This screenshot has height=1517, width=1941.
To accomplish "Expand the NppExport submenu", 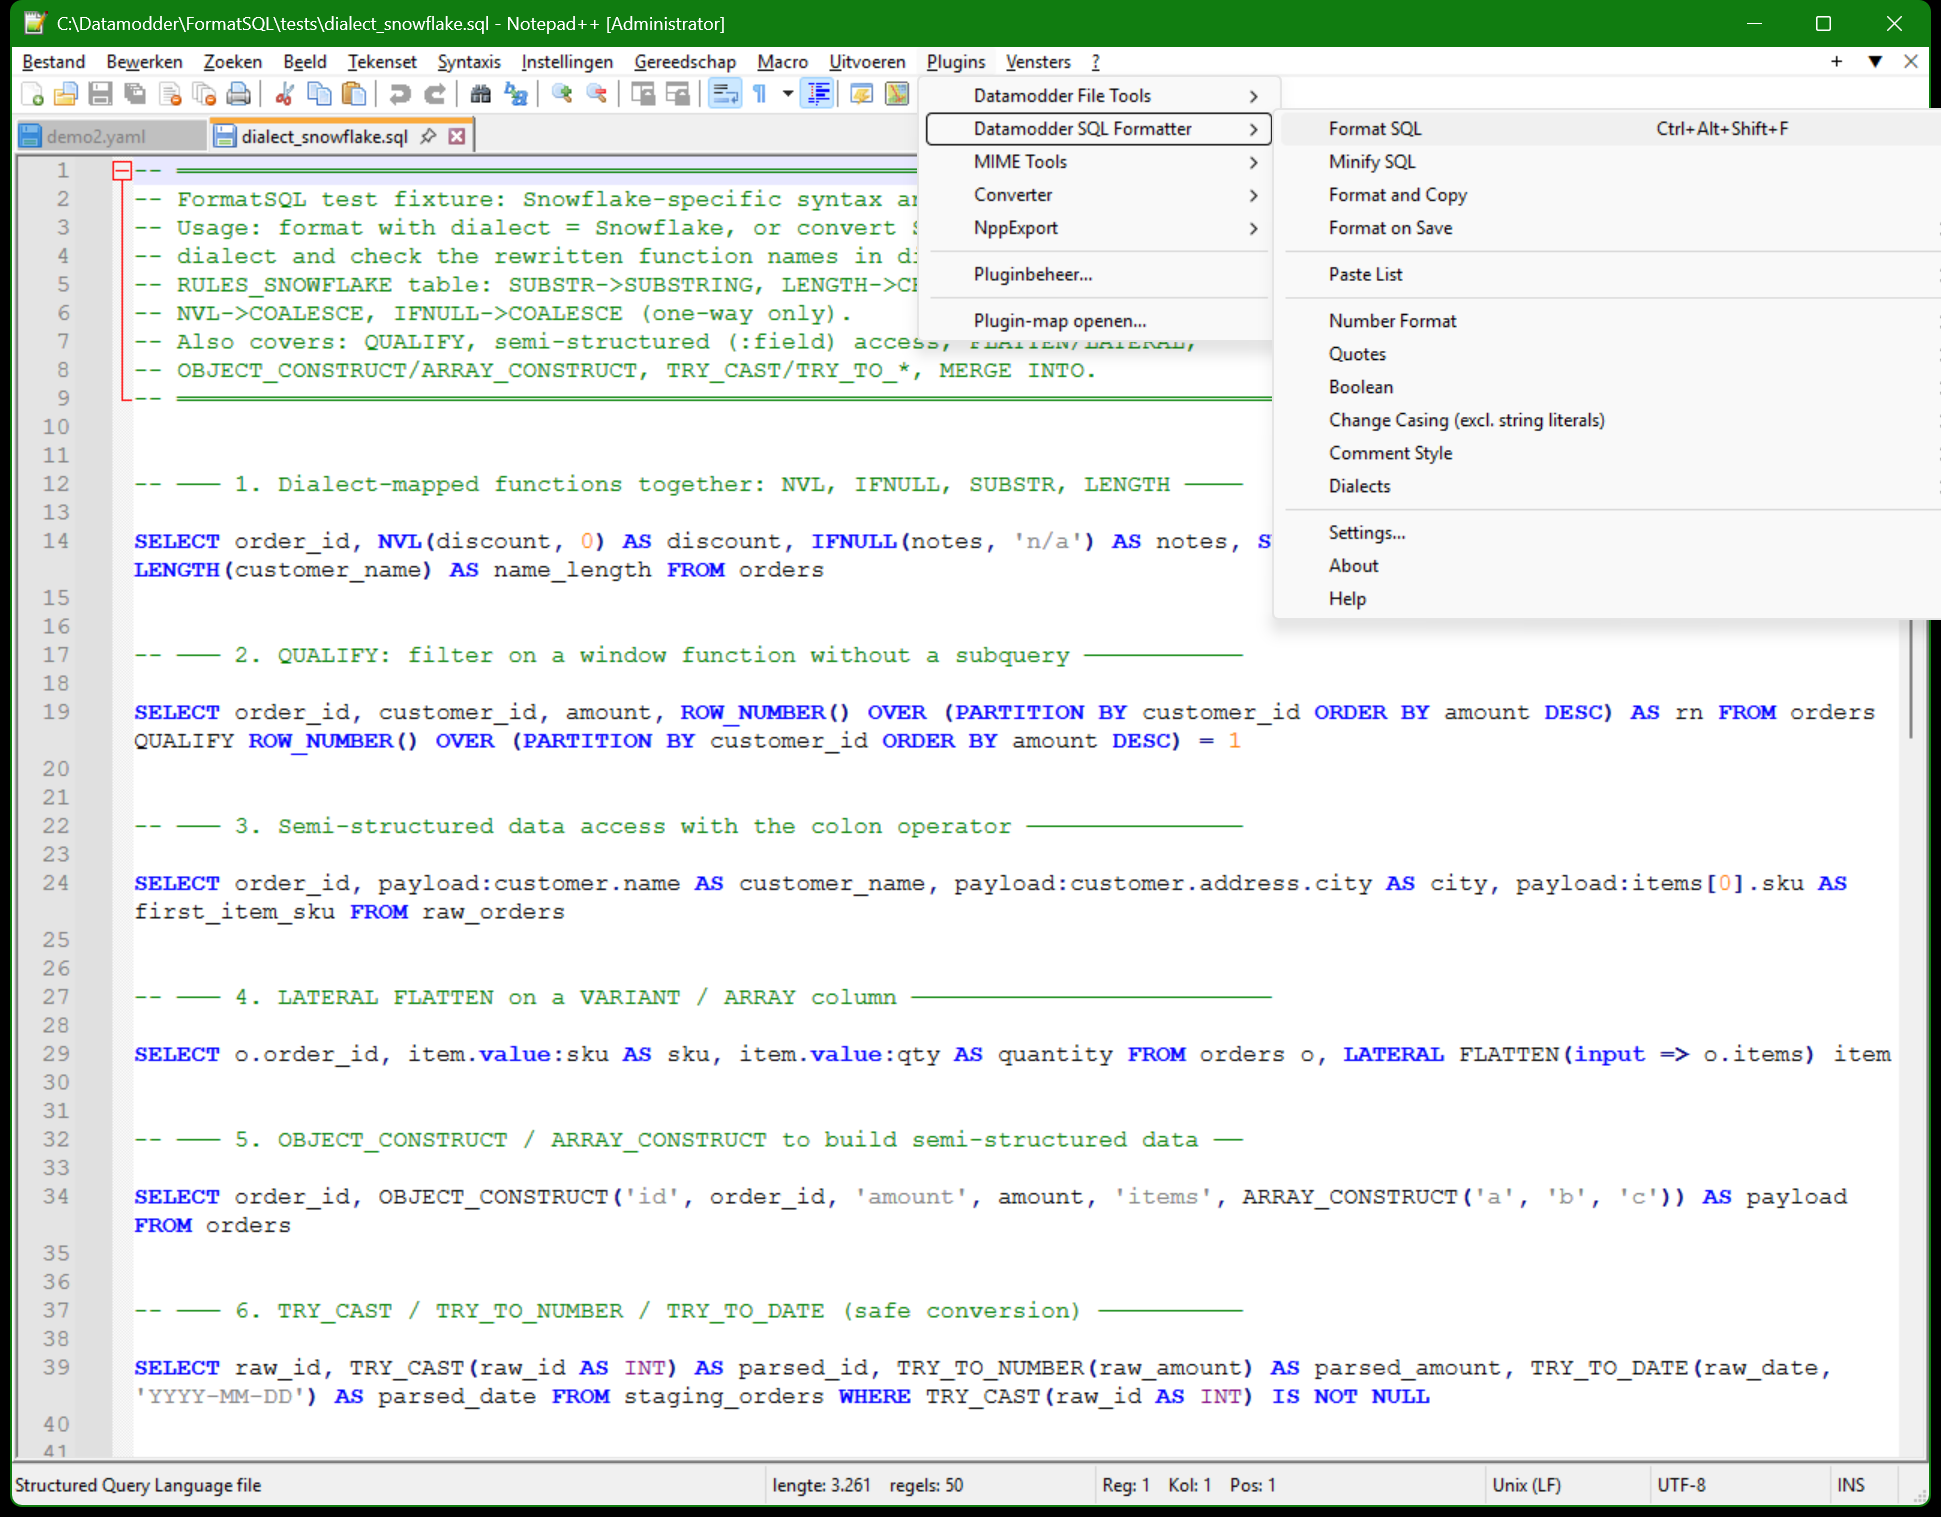I will [1099, 228].
